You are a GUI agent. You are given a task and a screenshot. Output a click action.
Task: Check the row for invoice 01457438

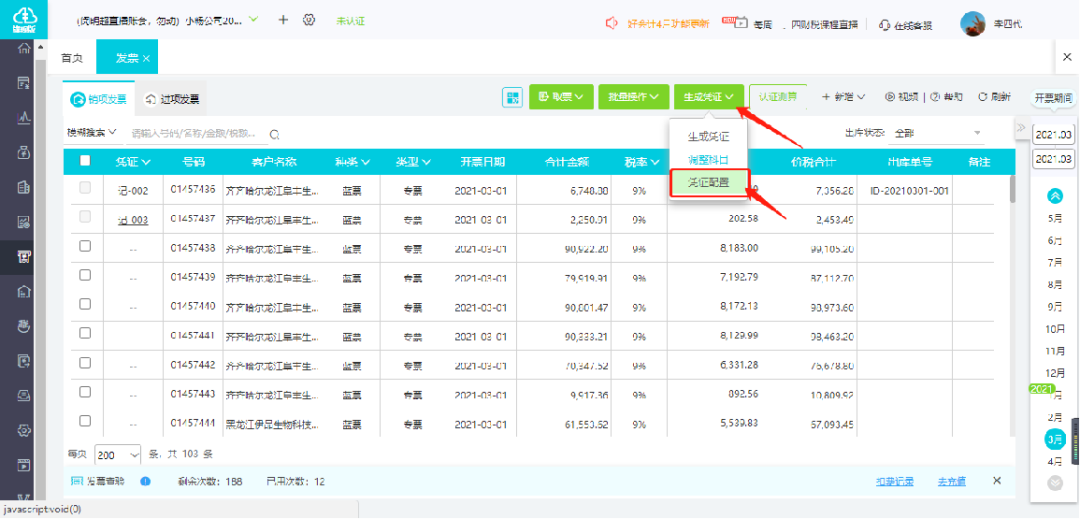click(x=85, y=247)
